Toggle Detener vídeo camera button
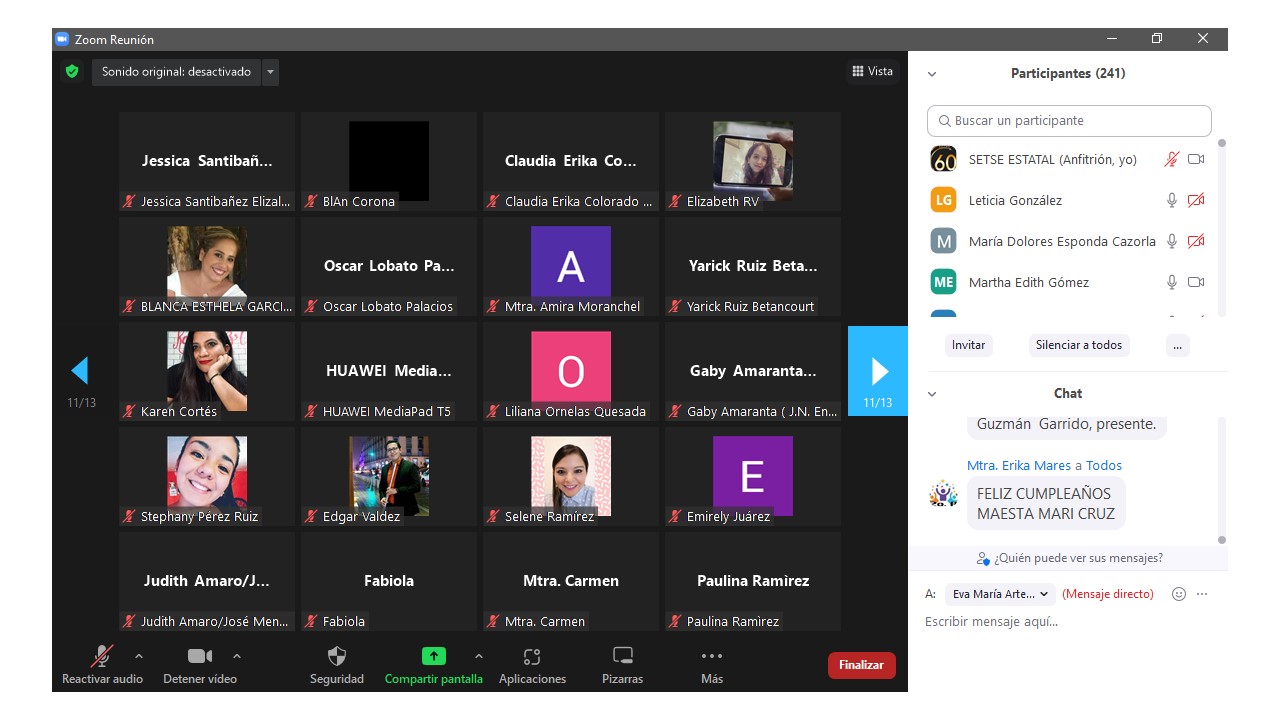Screen dimensions: 1280x720 pyautogui.click(x=200, y=657)
